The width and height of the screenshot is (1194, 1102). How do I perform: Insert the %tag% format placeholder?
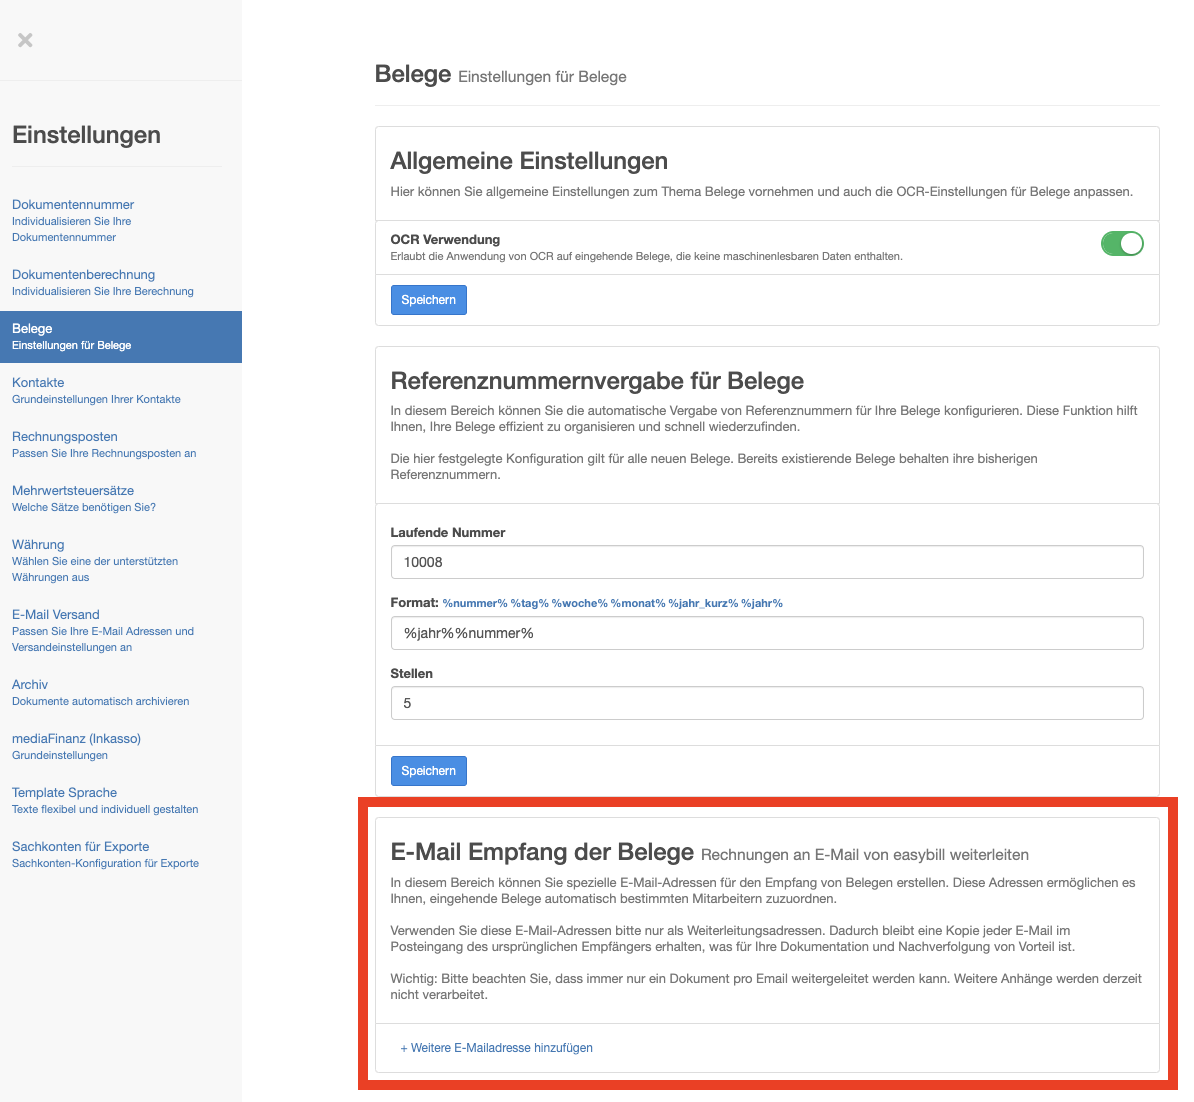(x=529, y=603)
